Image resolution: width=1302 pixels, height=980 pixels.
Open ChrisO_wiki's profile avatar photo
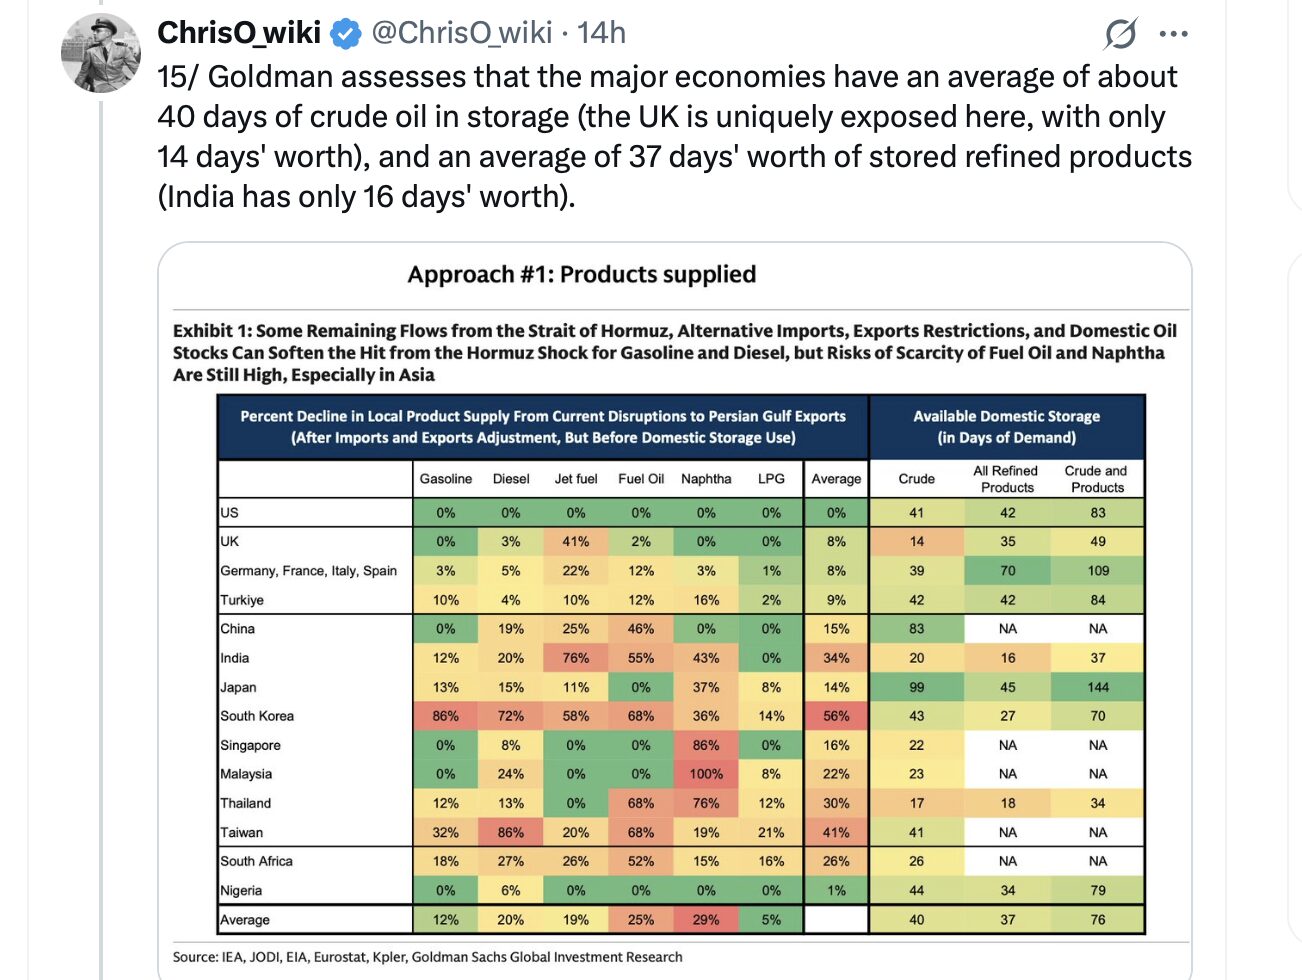click(x=101, y=53)
